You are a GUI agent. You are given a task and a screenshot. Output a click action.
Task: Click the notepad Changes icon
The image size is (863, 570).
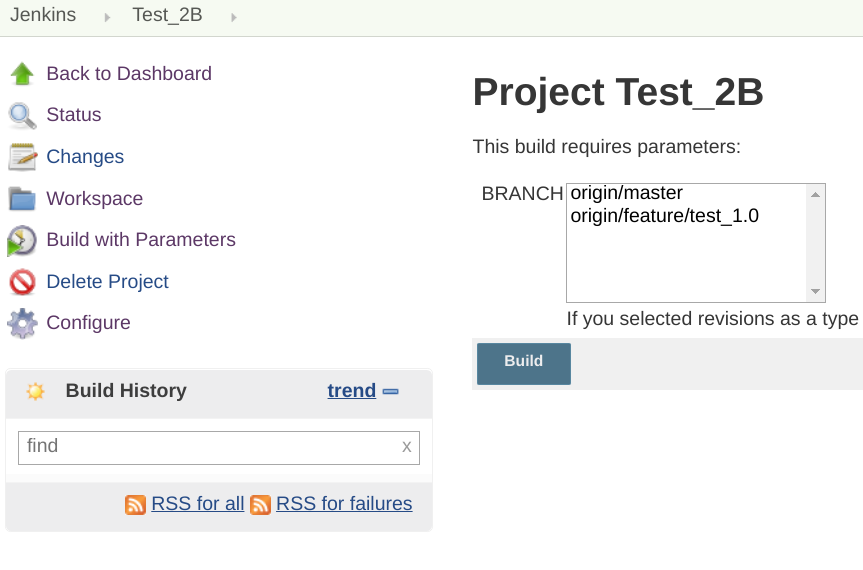click(x=22, y=157)
